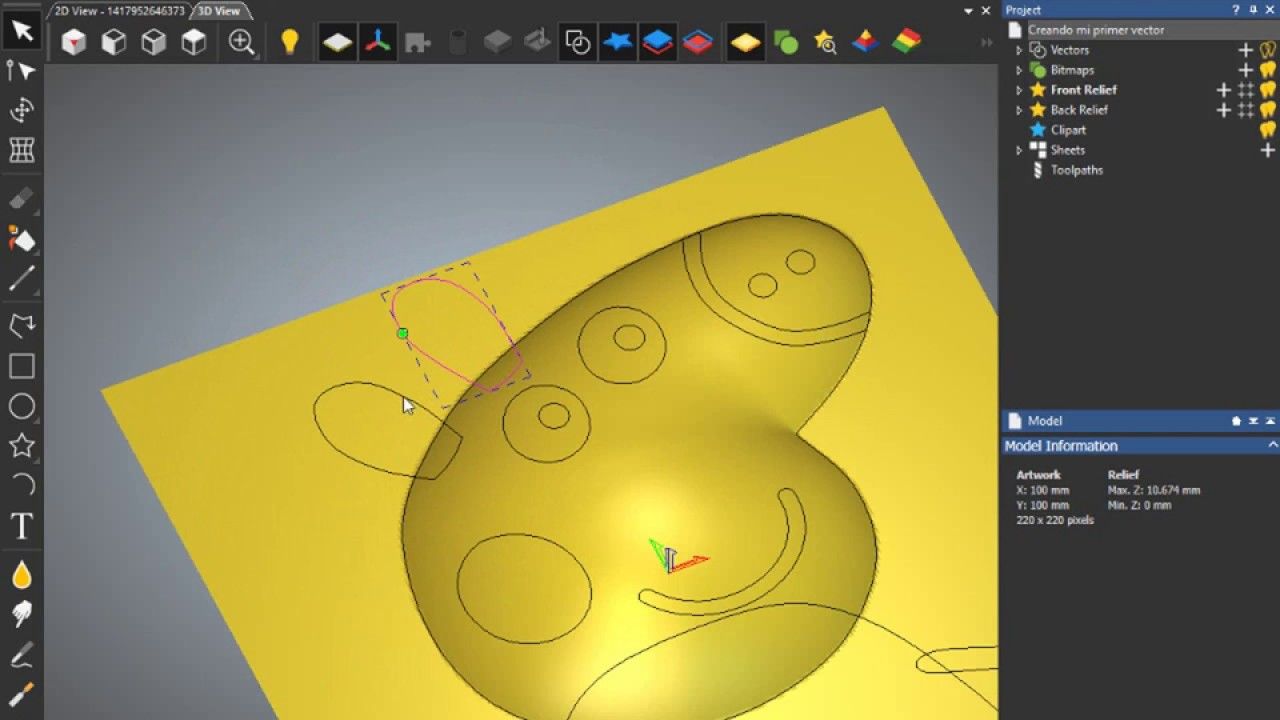Collapse the Vectors tree item

click(1019, 50)
